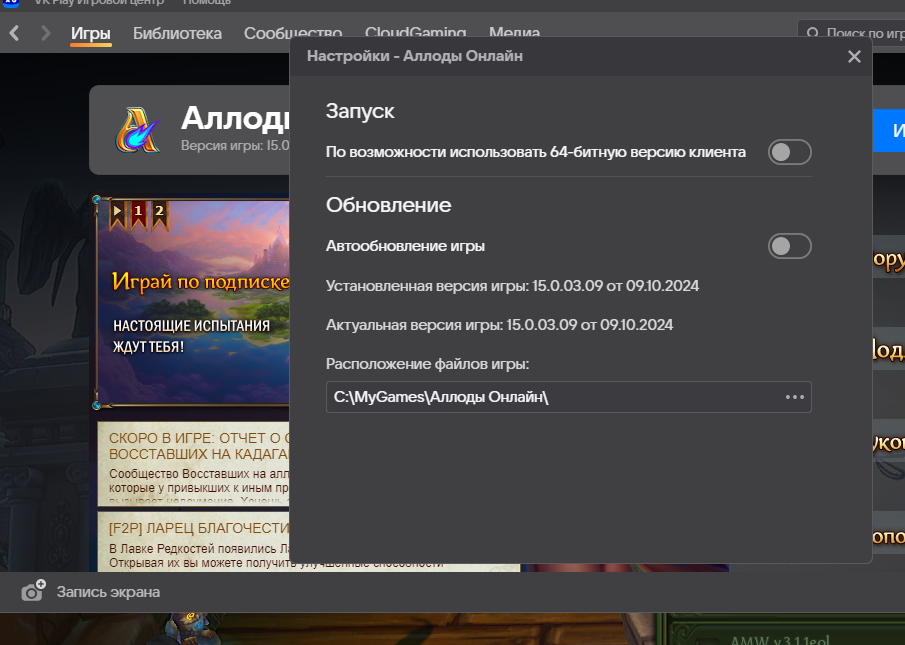Switch to the Библиотека tab

[x=177, y=33]
